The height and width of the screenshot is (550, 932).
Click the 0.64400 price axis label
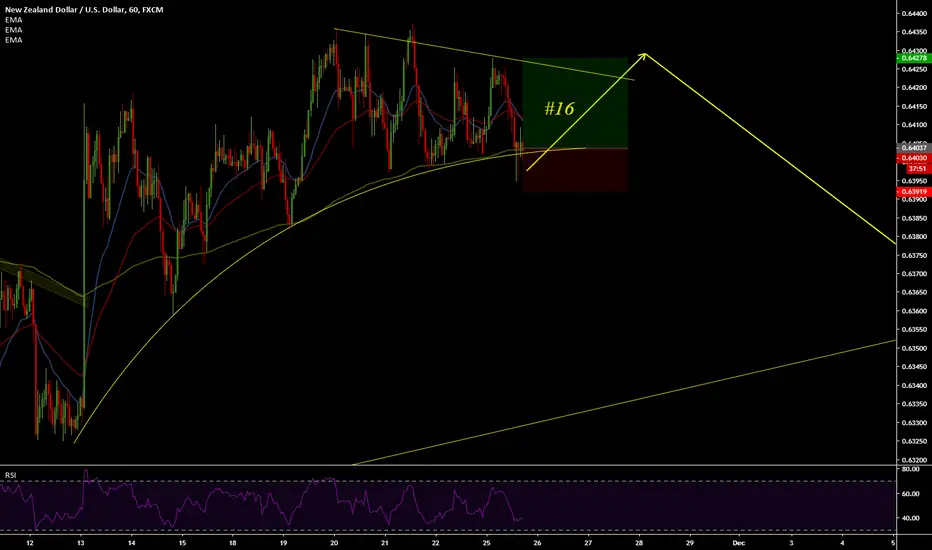point(914,13)
